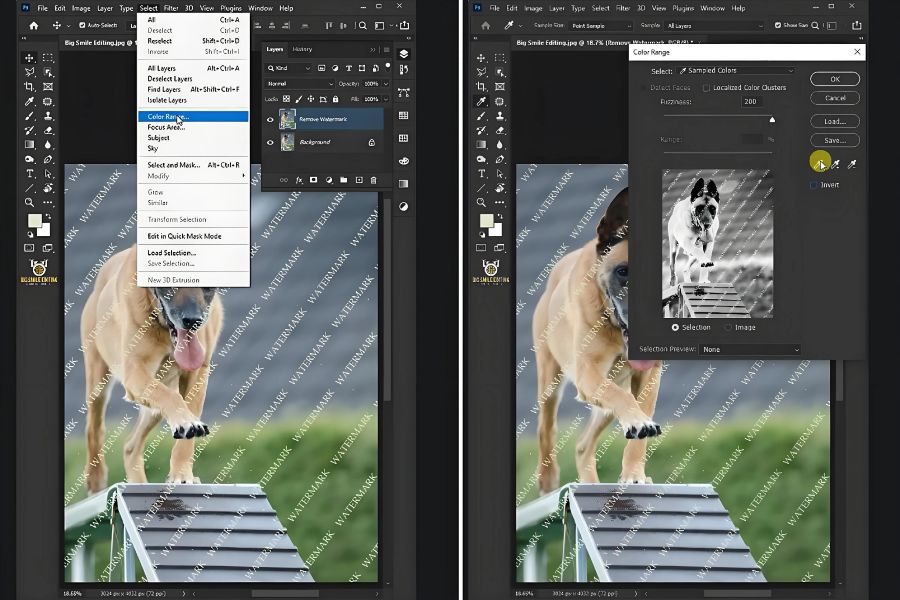This screenshot has width=900, height=600.
Task: Click Color Range in the Select menu
Action: click(193, 117)
